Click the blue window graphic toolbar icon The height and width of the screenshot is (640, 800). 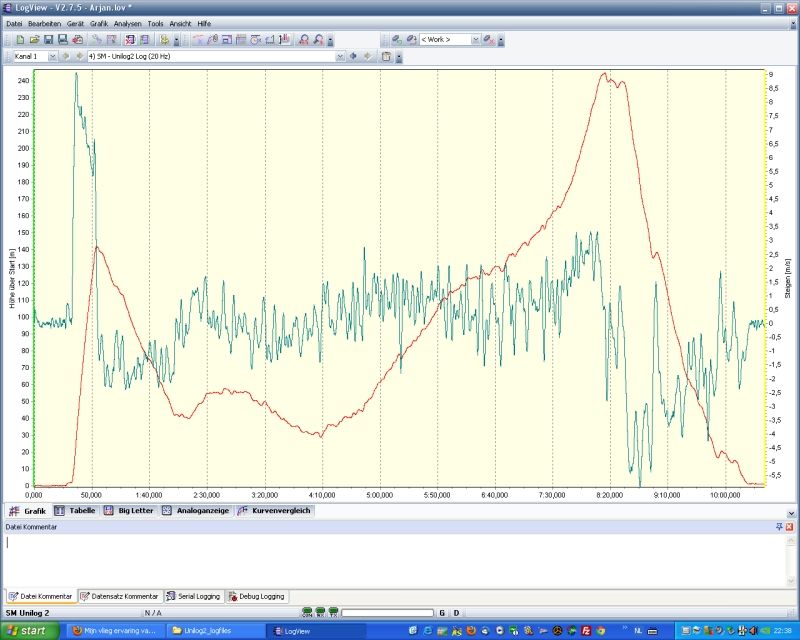click(227, 40)
